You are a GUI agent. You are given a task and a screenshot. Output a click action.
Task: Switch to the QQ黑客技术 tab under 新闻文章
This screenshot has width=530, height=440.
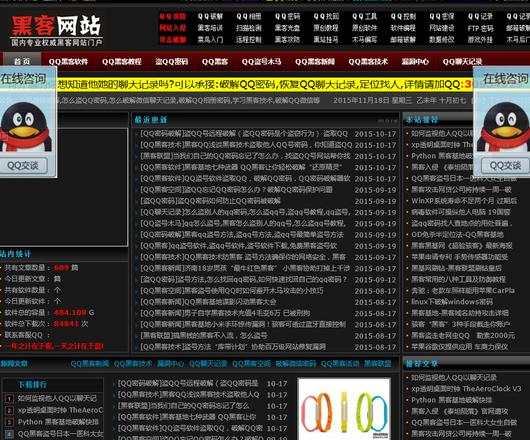point(133,364)
